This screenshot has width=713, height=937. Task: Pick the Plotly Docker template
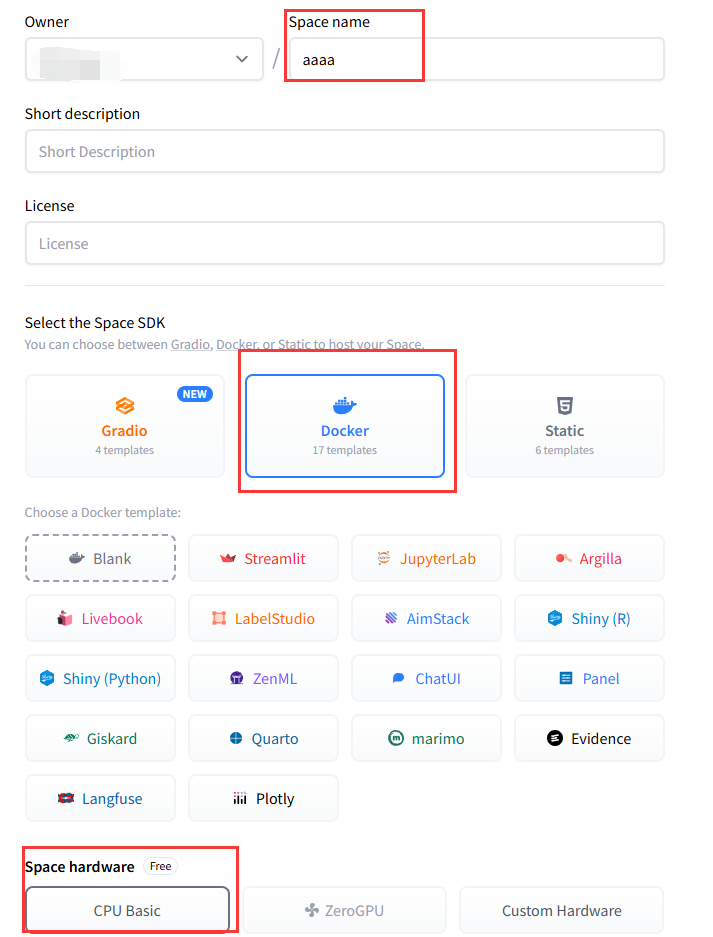263,798
